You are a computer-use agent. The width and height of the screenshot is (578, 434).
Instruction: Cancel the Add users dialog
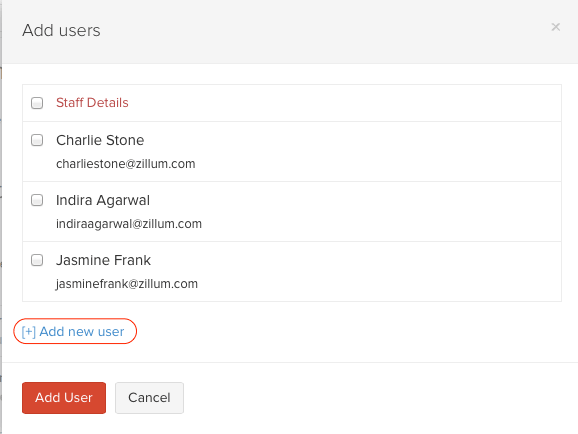pos(149,398)
